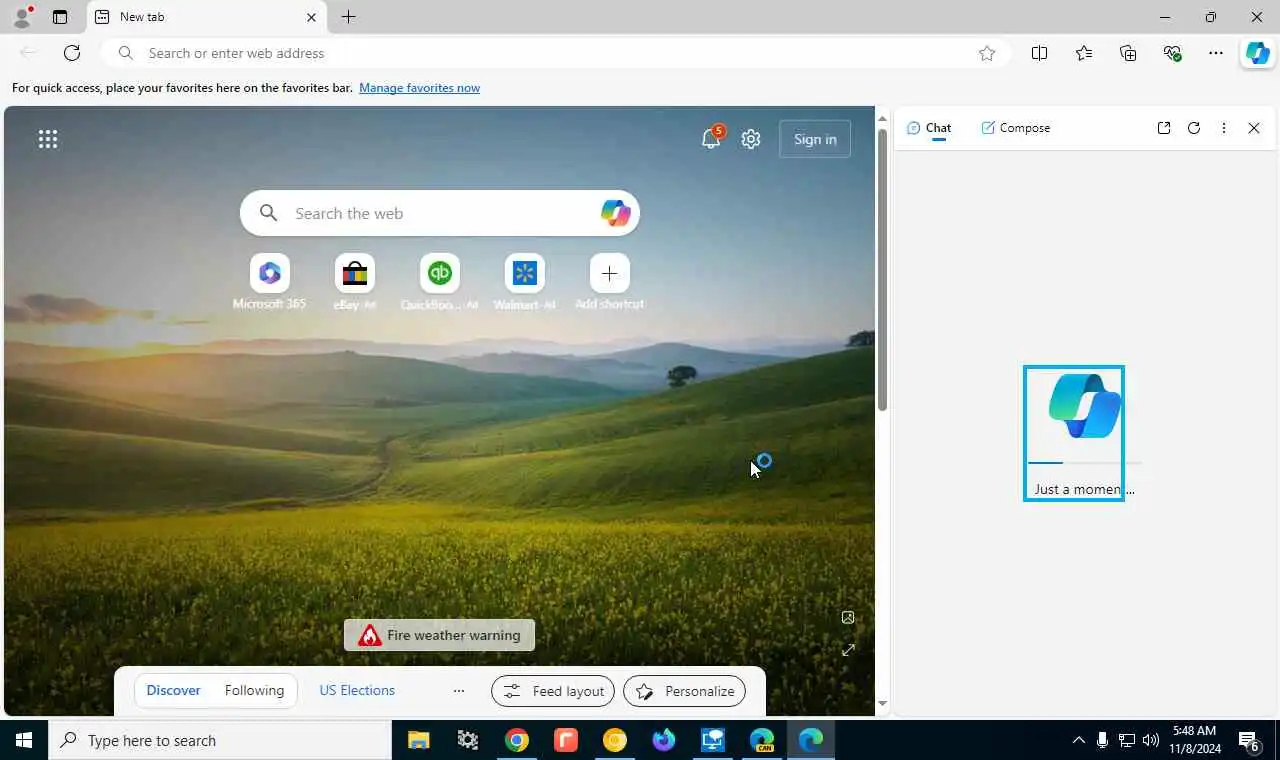The width and height of the screenshot is (1280, 760).
Task: Open Copilot in new window icon
Action: [x=1164, y=128]
